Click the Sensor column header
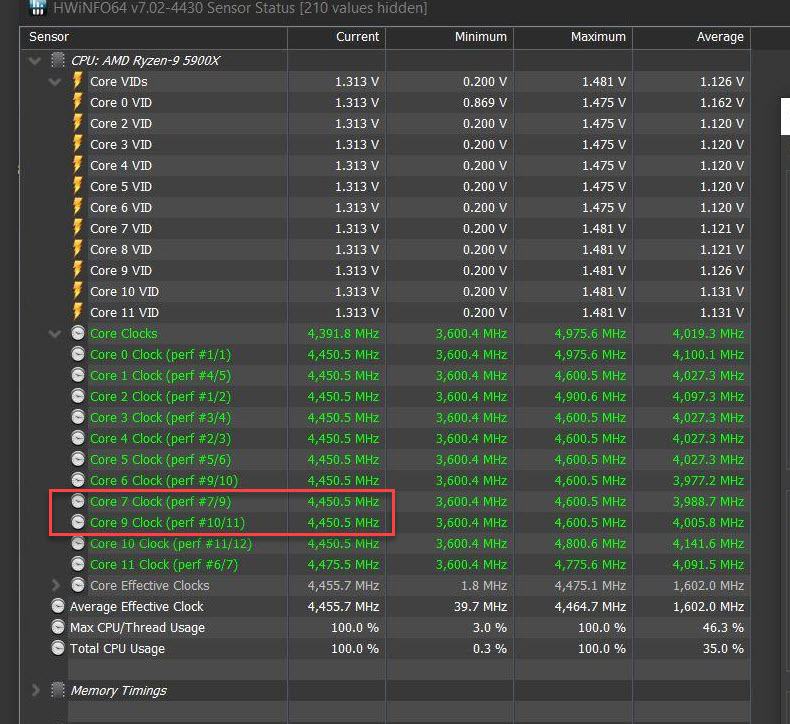Image resolution: width=790 pixels, height=724 pixels. click(x=153, y=37)
